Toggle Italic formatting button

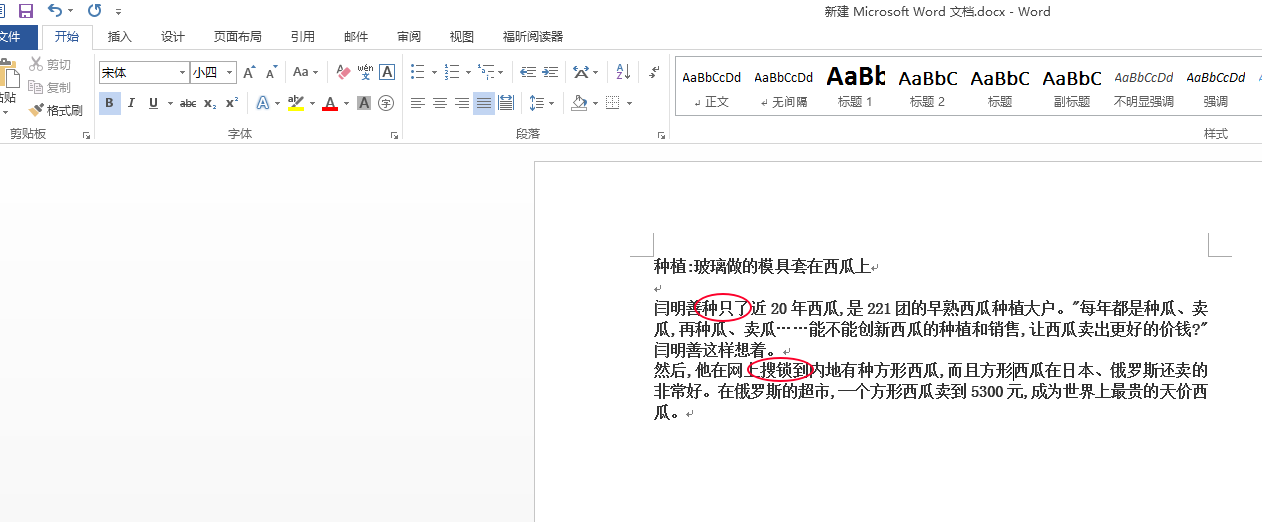pyautogui.click(x=131, y=103)
